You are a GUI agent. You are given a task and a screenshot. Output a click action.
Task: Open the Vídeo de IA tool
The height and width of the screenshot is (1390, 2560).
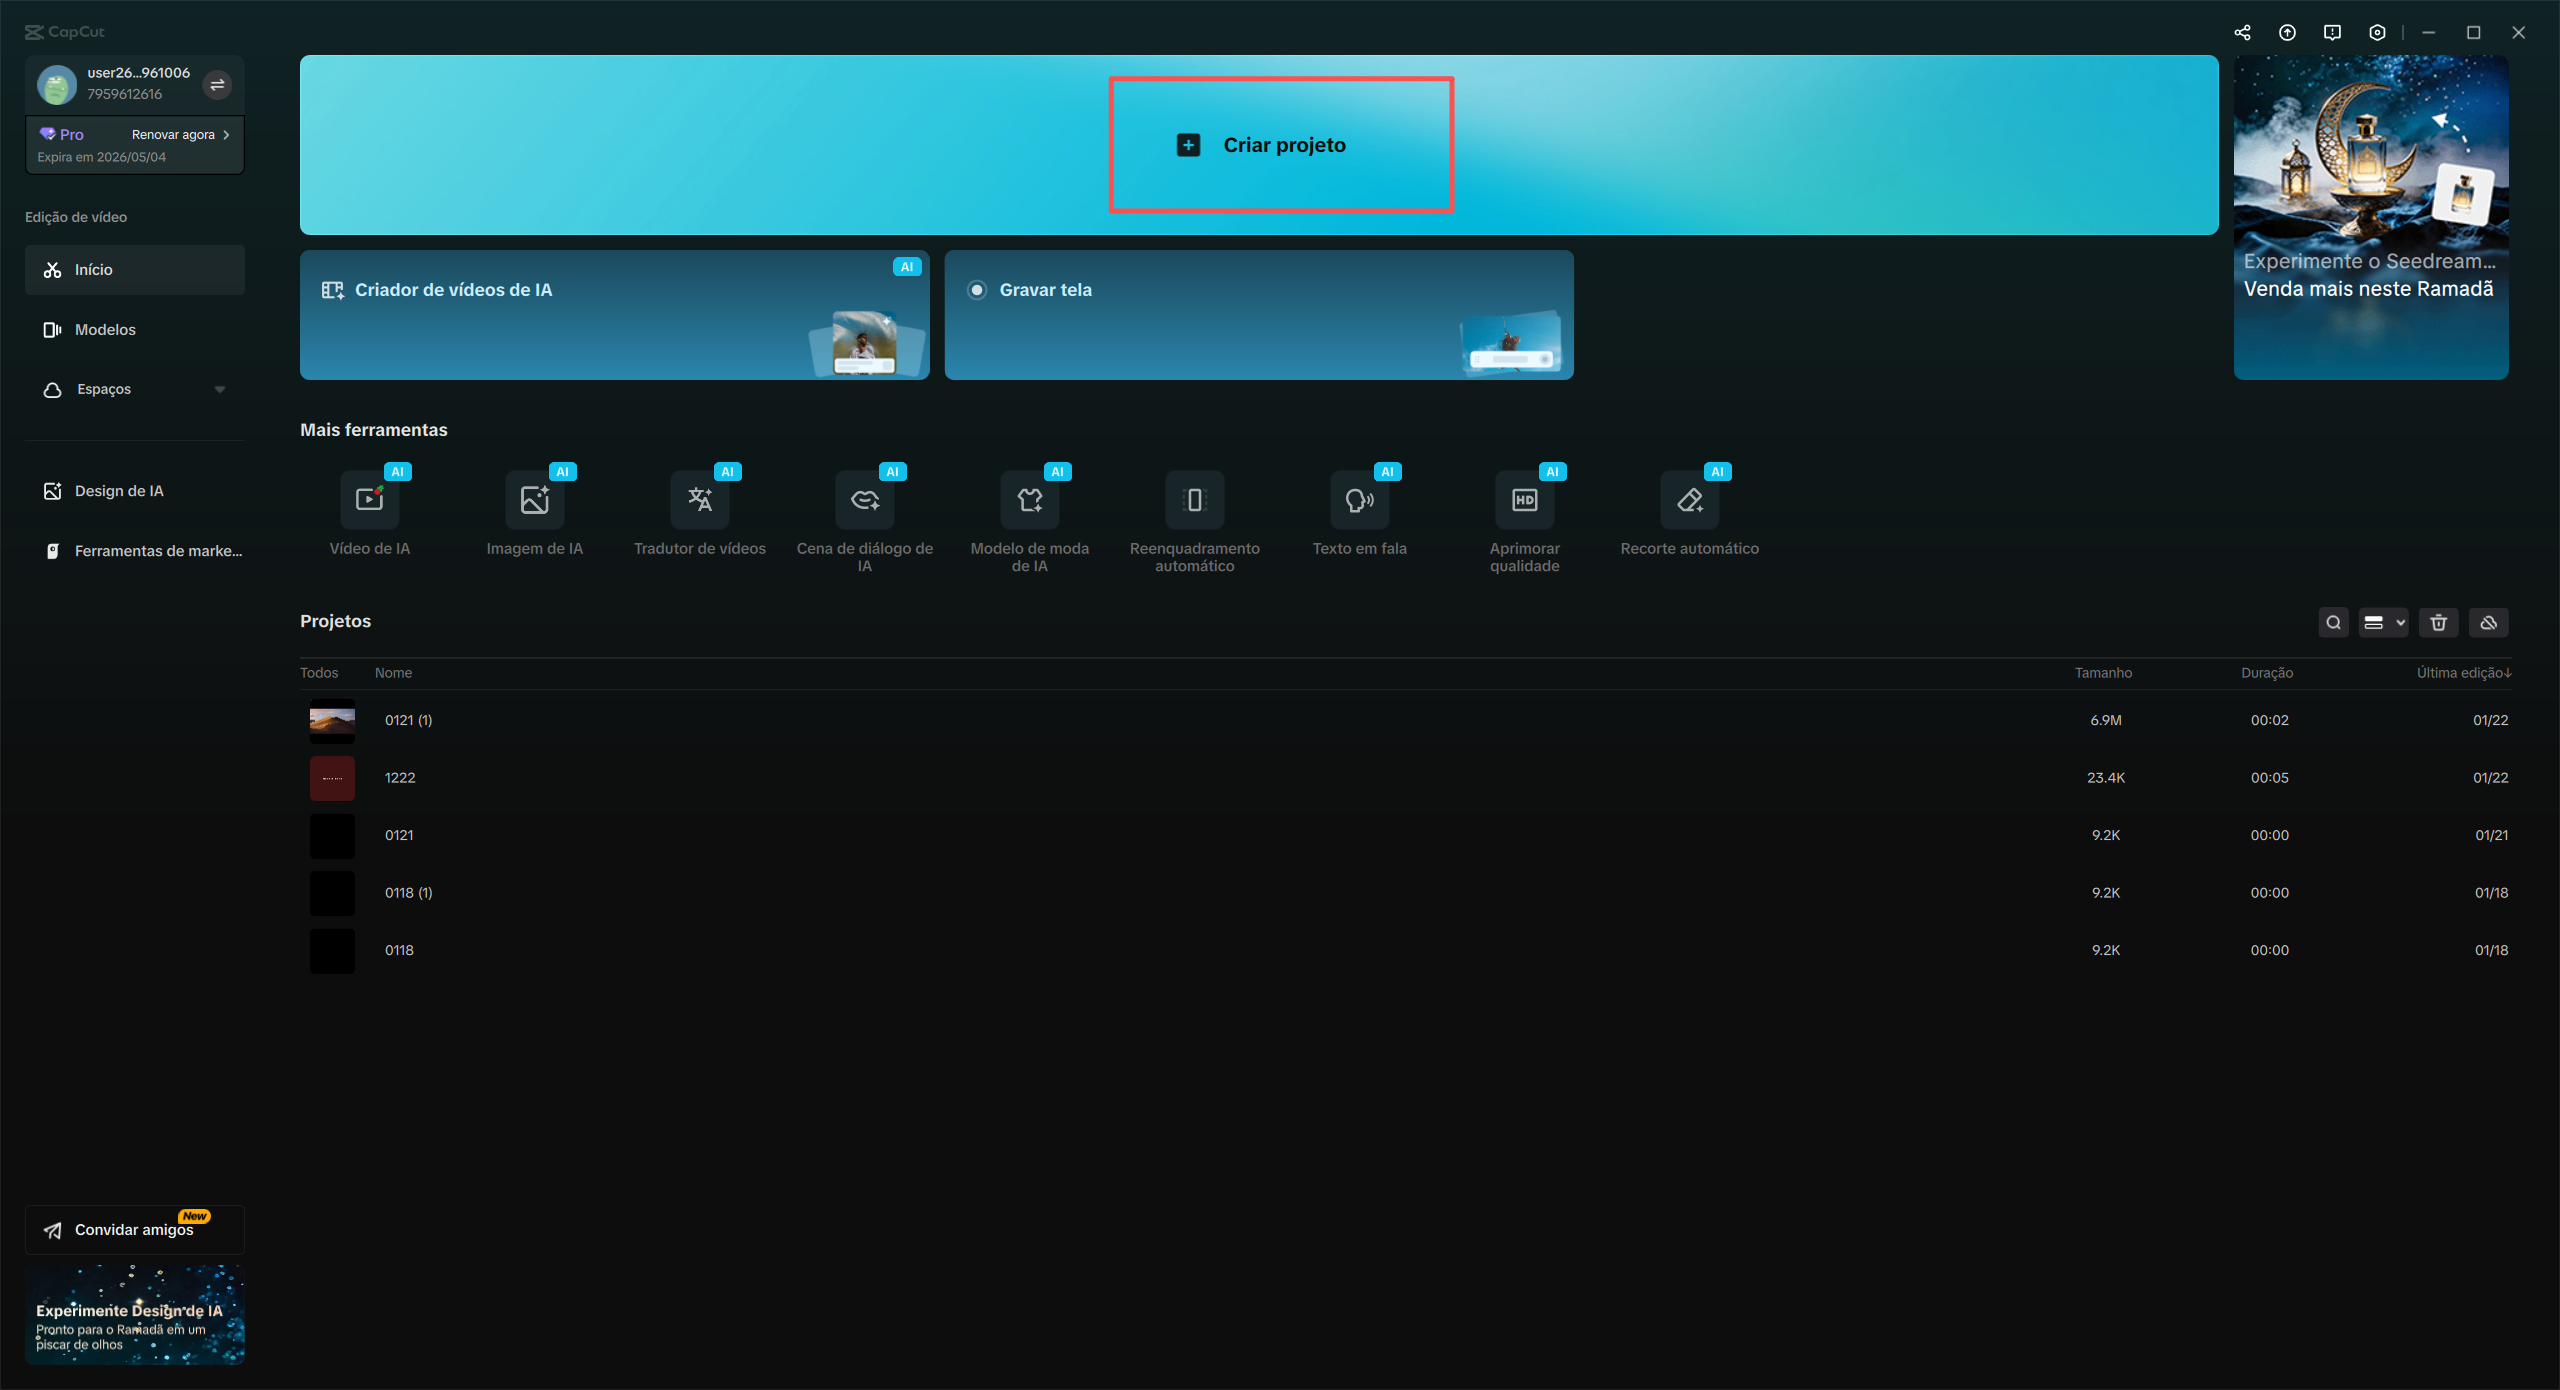(x=369, y=500)
